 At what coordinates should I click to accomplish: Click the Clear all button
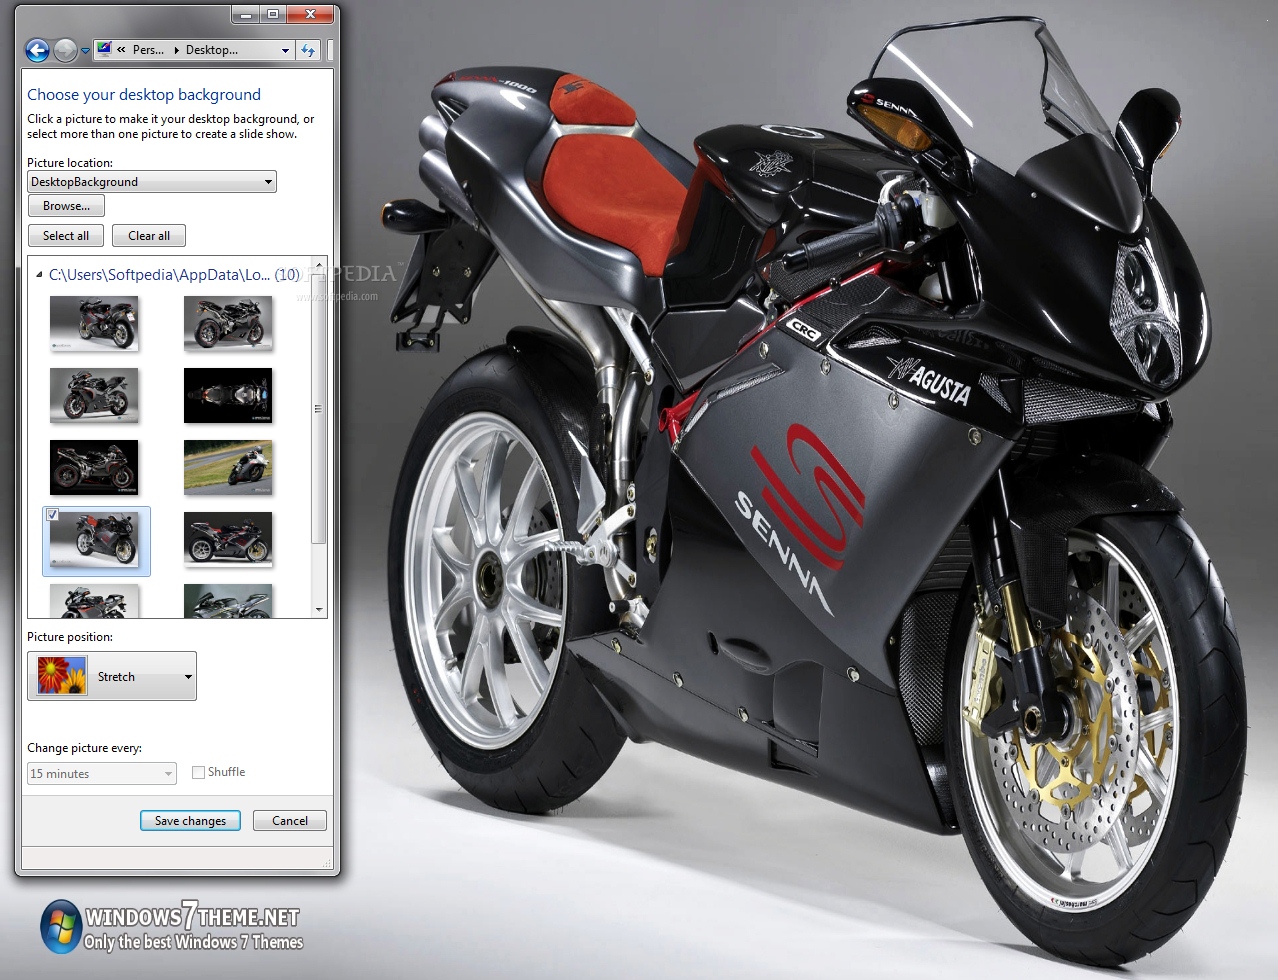(x=149, y=236)
